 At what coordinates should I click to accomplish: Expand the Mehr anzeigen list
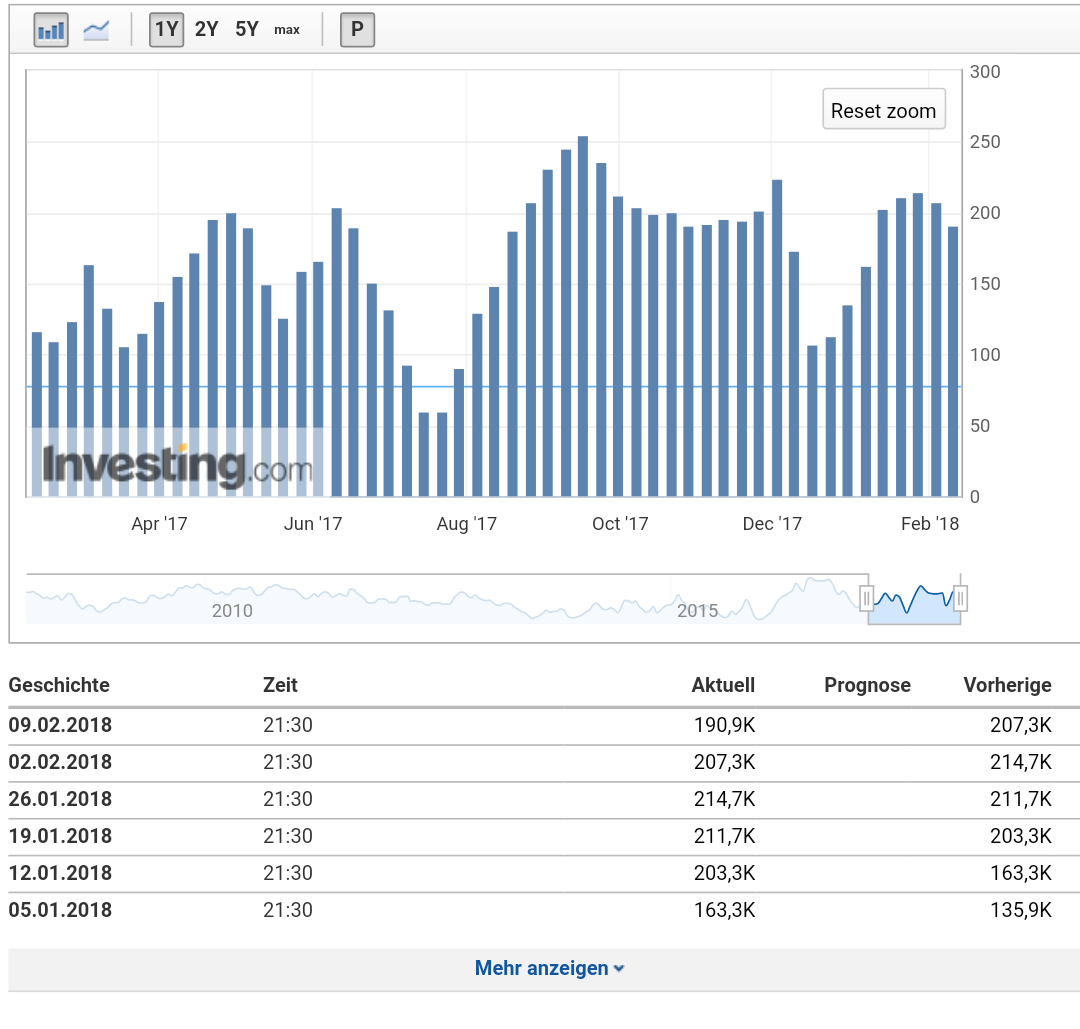541,968
